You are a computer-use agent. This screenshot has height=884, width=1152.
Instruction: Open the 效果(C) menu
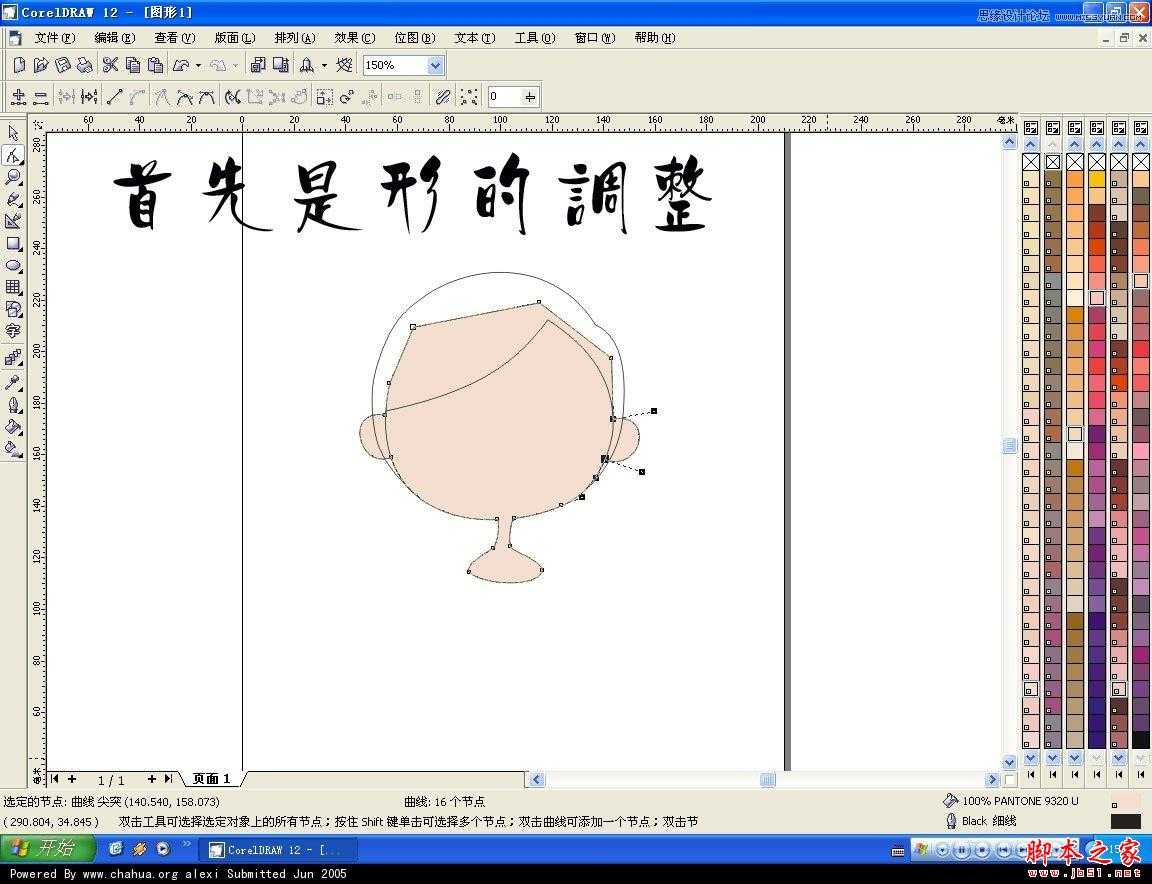pos(355,37)
